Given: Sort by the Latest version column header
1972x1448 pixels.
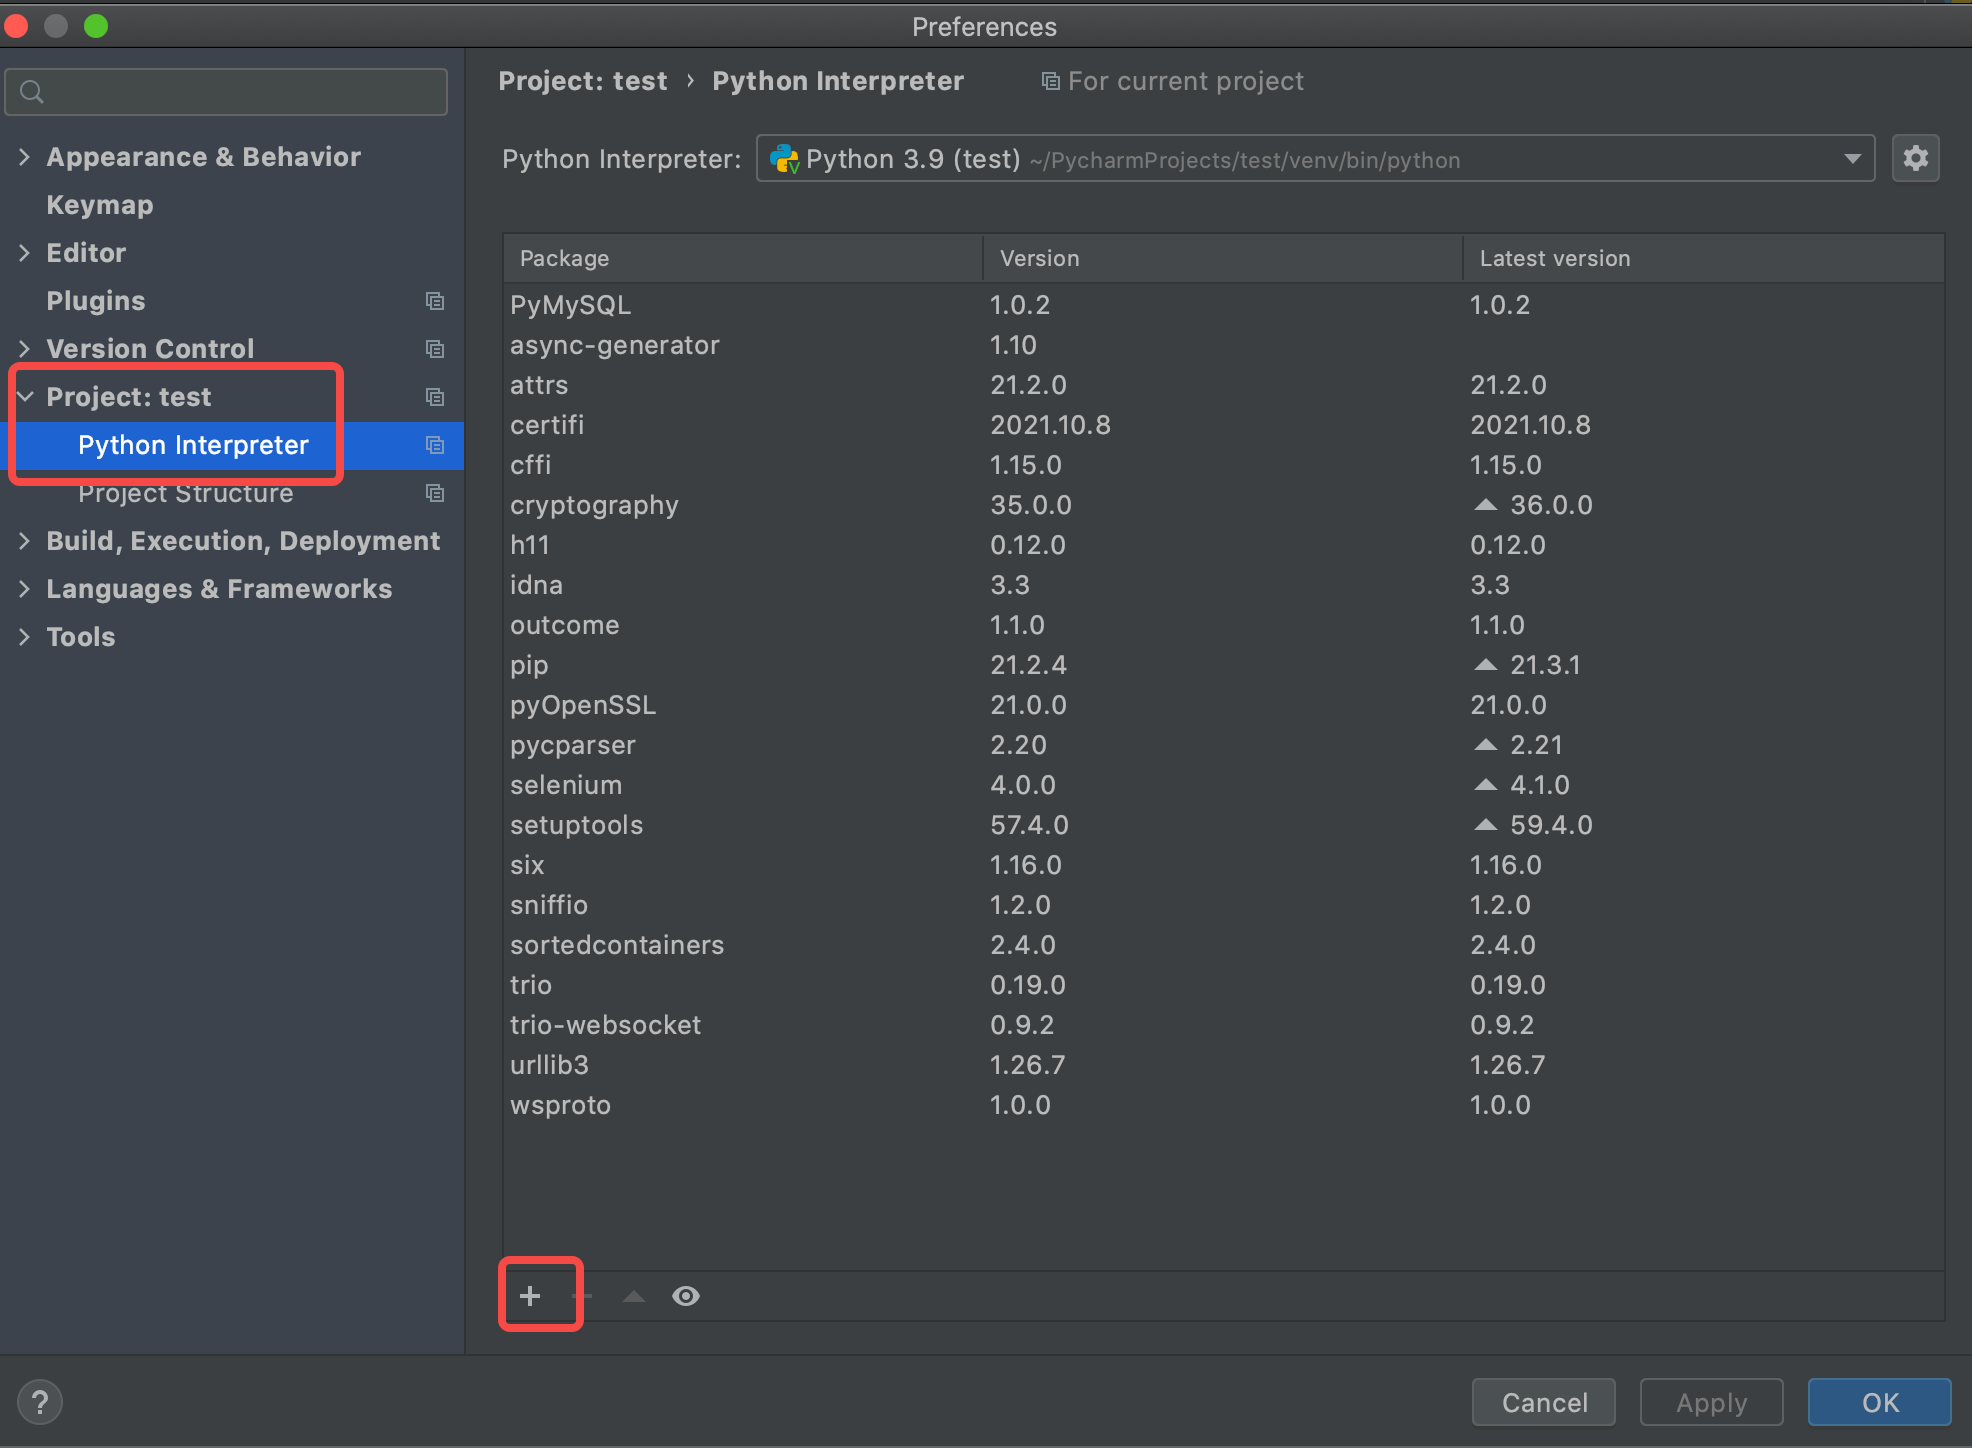Looking at the screenshot, I should pos(1554,258).
